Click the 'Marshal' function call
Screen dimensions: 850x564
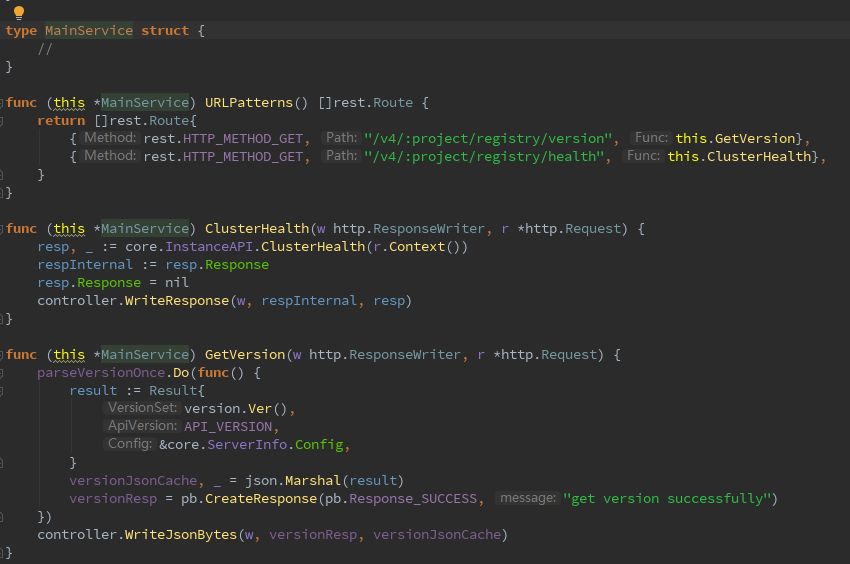pos(312,480)
